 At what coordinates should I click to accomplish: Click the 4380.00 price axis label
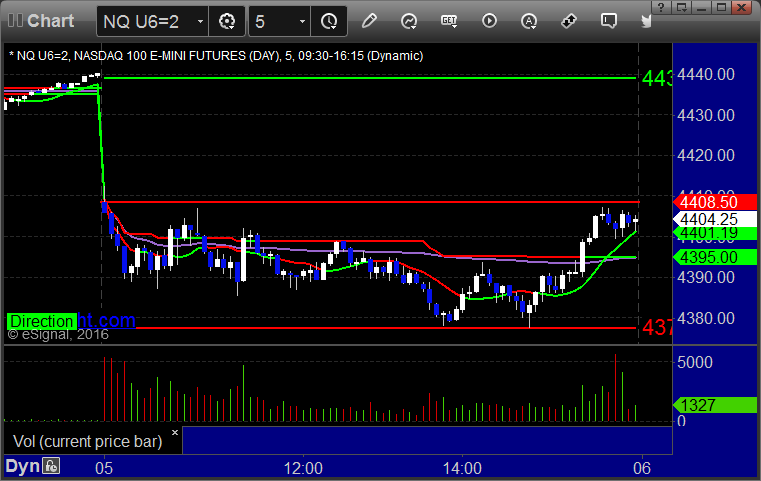[x=706, y=318]
